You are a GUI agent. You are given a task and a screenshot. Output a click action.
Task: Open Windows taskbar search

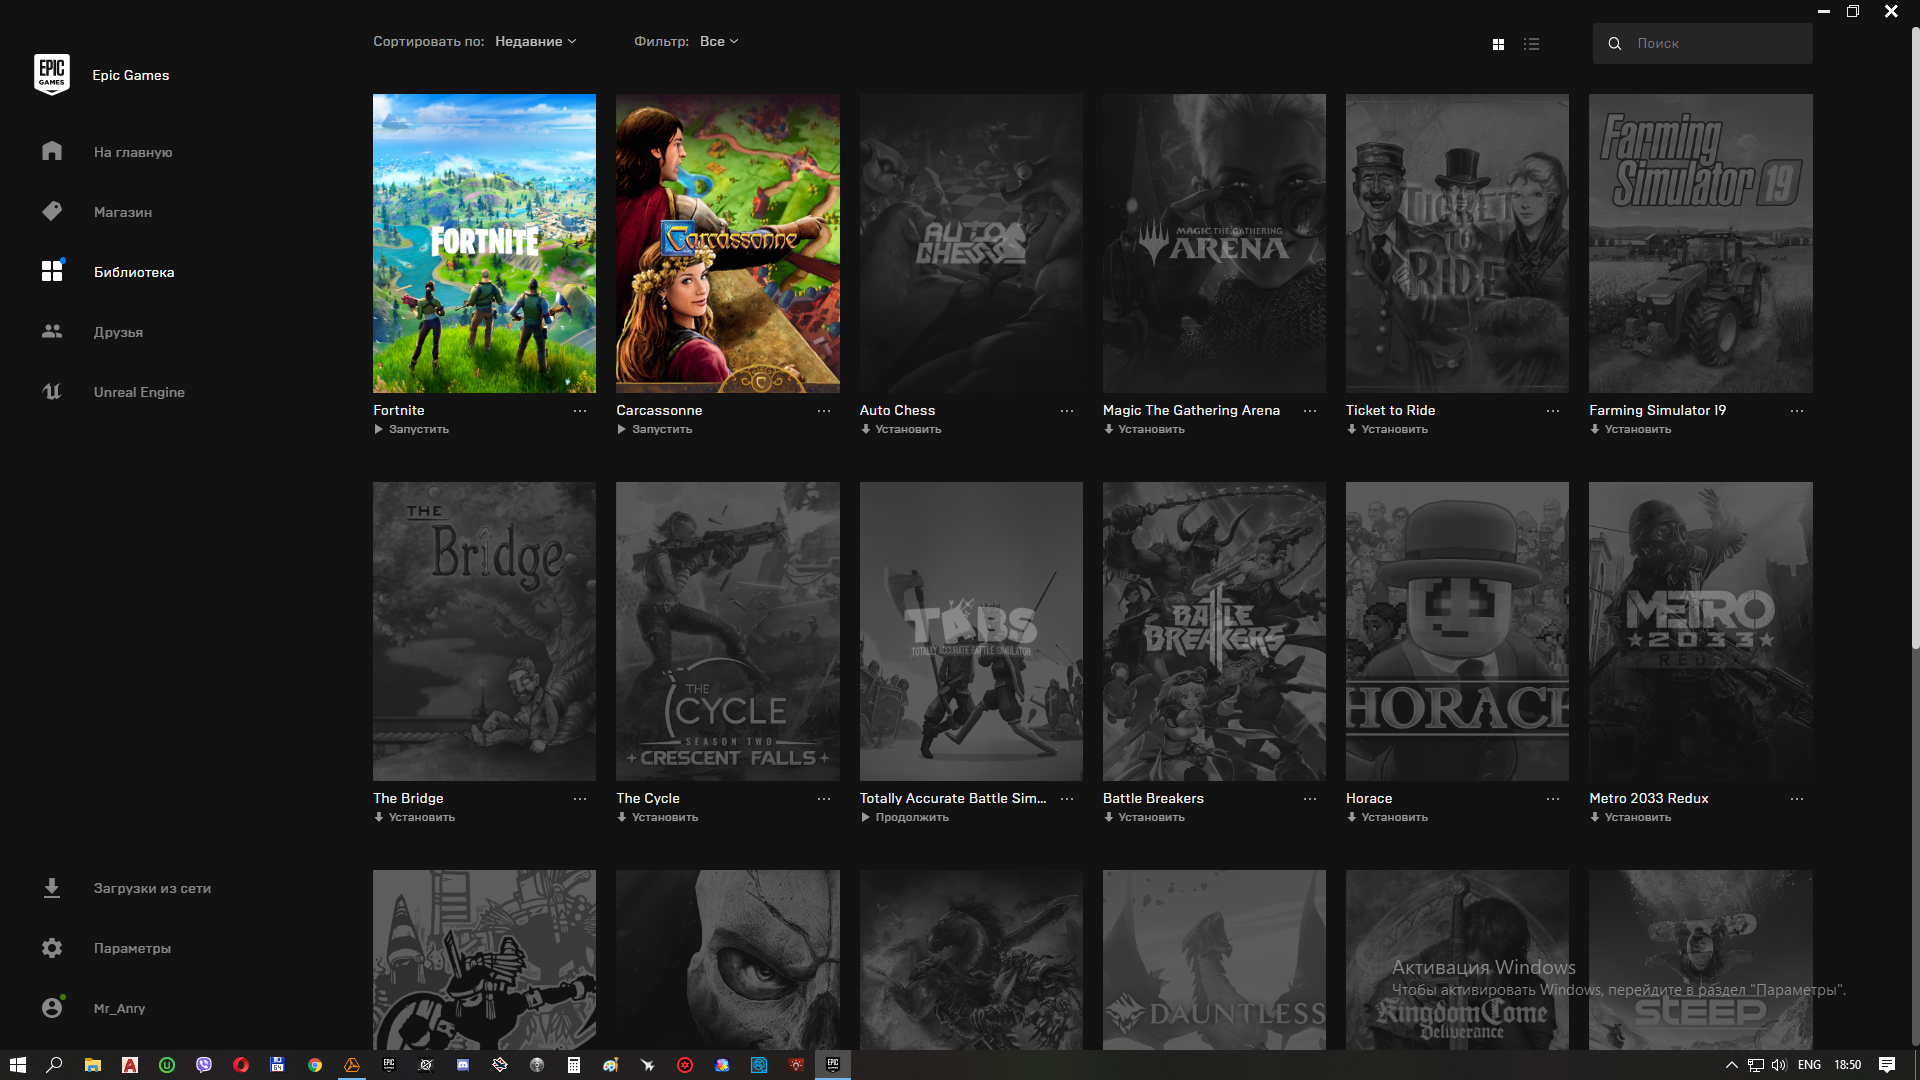click(55, 1065)
